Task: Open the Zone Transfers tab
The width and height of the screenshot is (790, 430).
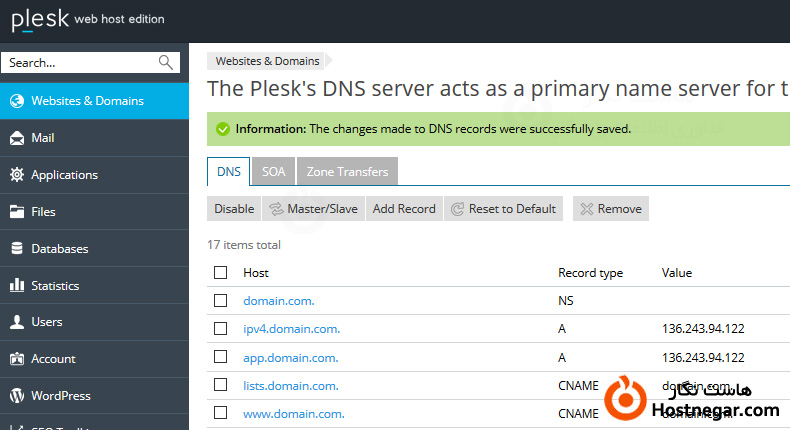Action: [x=347, y=172]
